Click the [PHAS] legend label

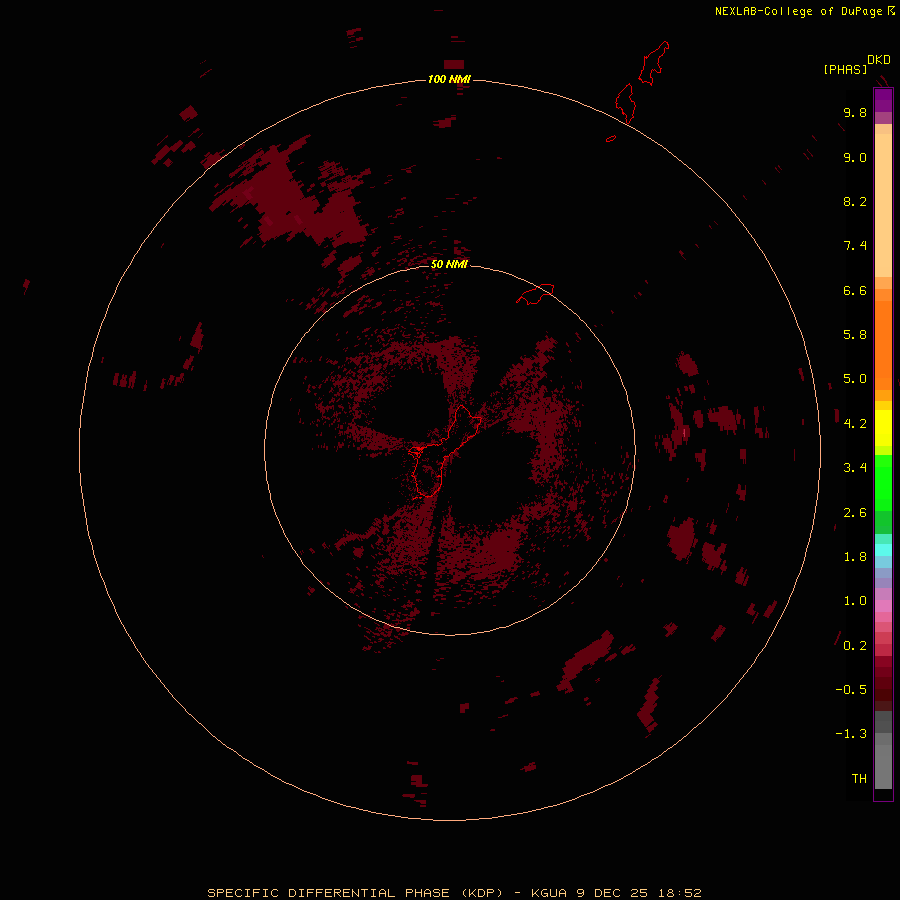(845, 69)
